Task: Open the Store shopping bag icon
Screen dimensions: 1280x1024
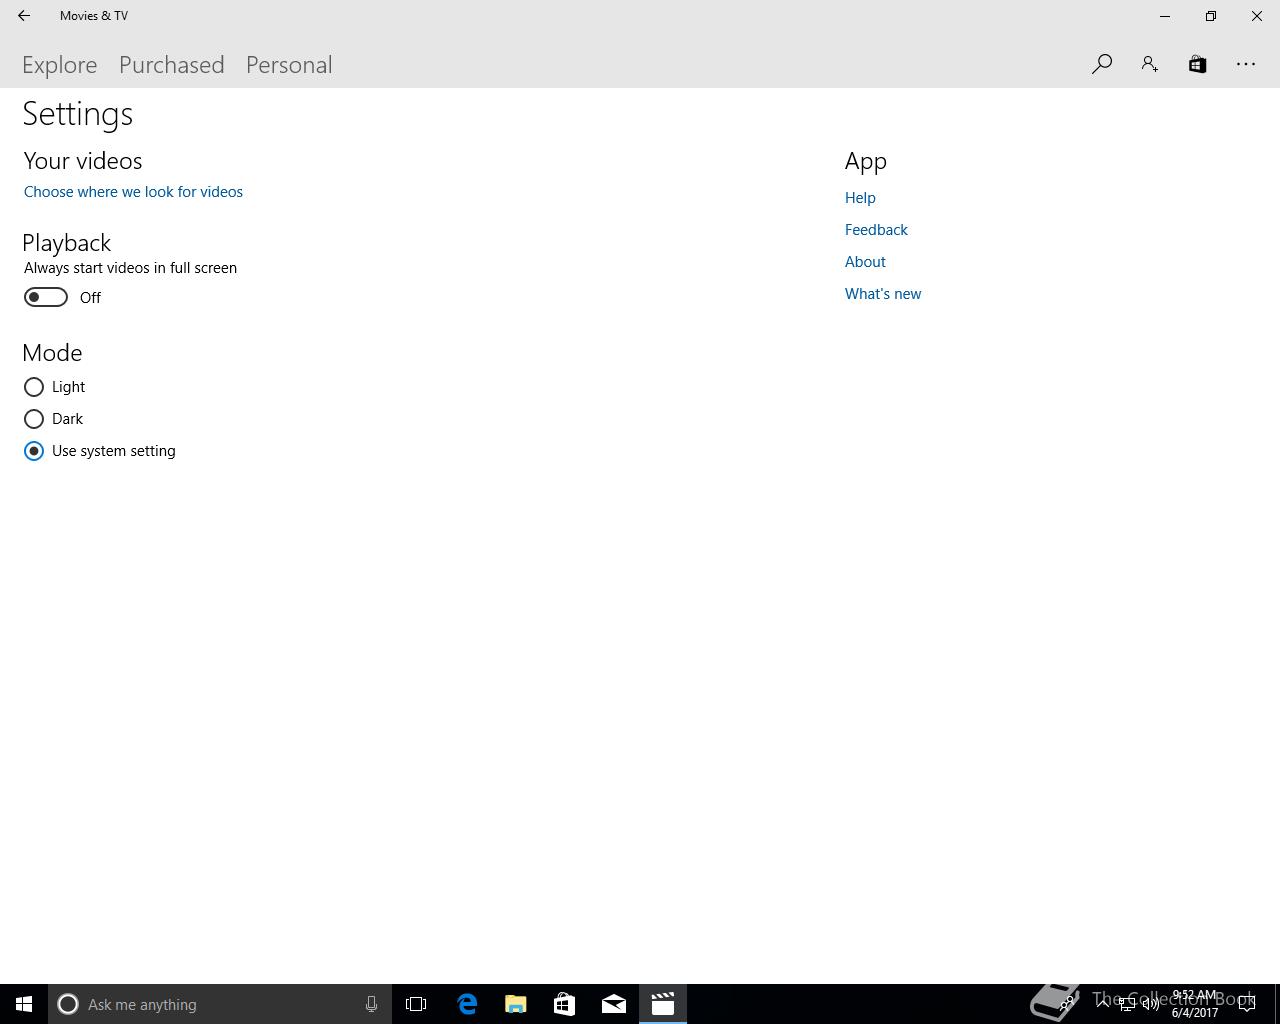Action: [x=1197, y=64]
